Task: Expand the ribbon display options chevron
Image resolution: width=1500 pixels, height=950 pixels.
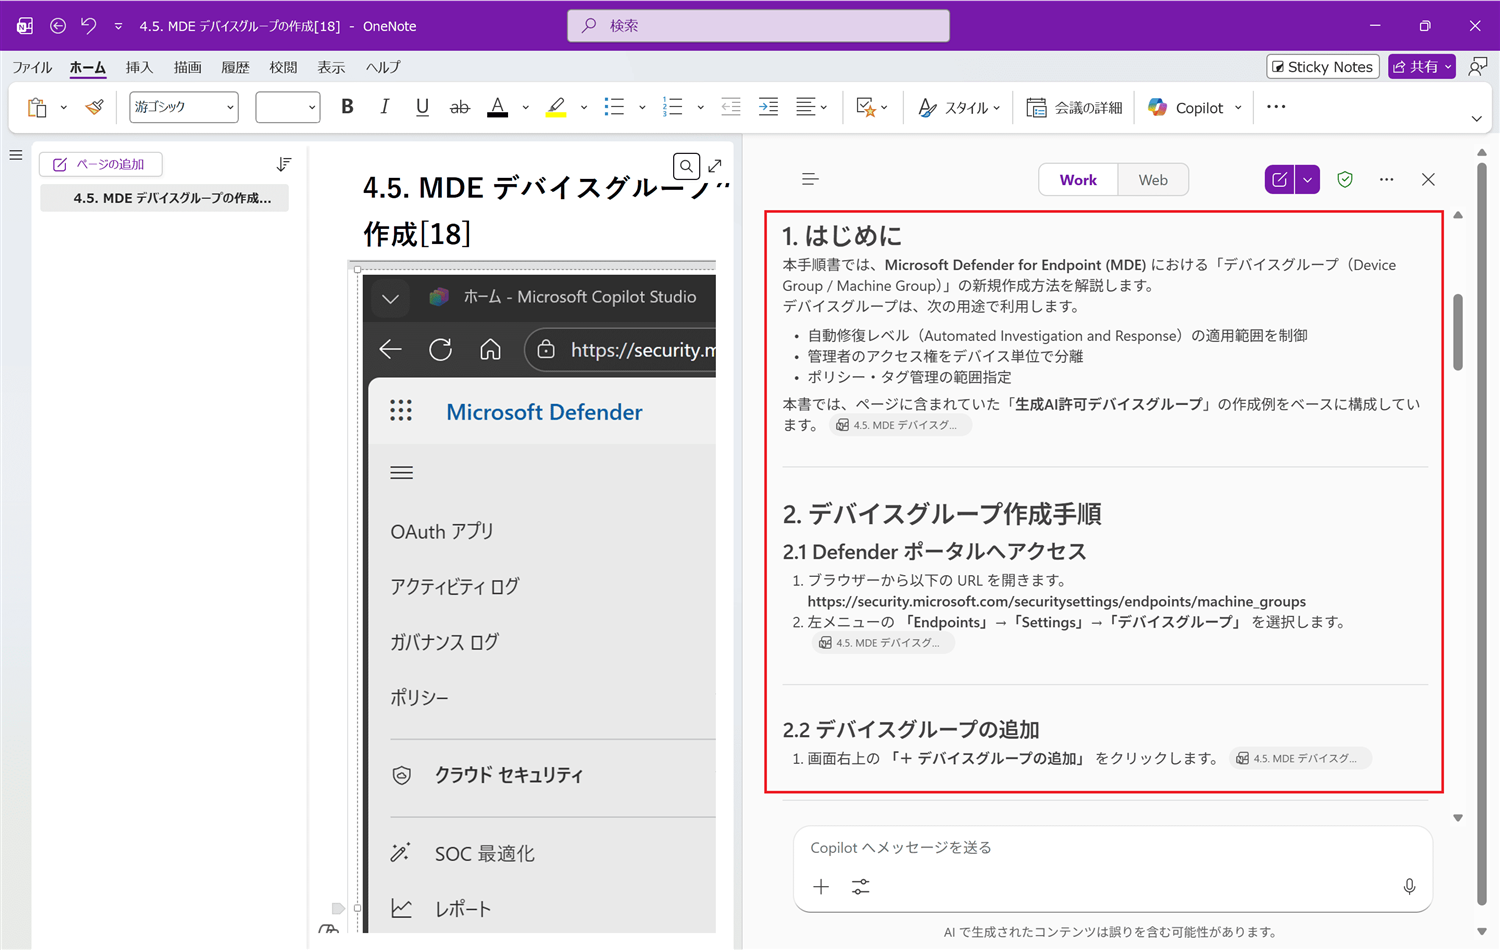Action: click(1476, 119)
